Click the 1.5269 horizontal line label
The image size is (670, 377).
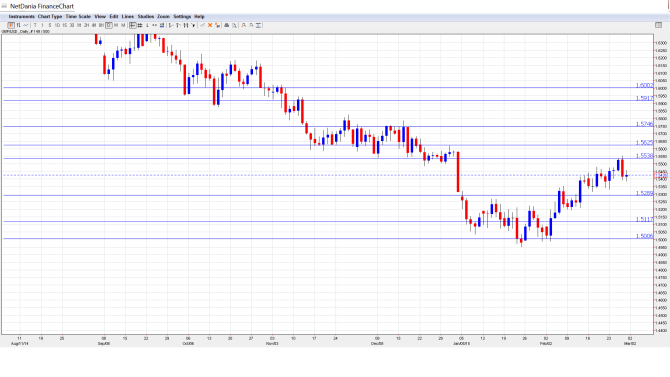644,193
